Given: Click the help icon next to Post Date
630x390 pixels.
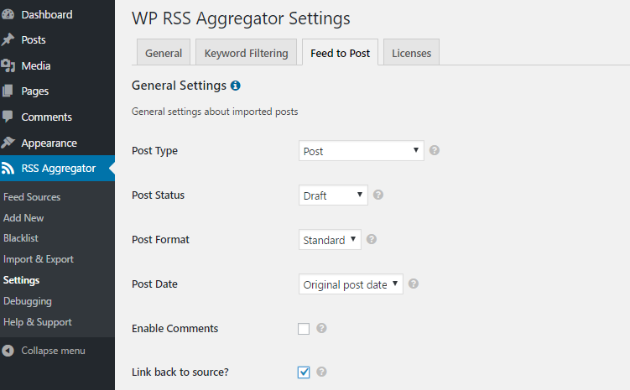Looking at the screenshot, I should [x=413, y=284].
